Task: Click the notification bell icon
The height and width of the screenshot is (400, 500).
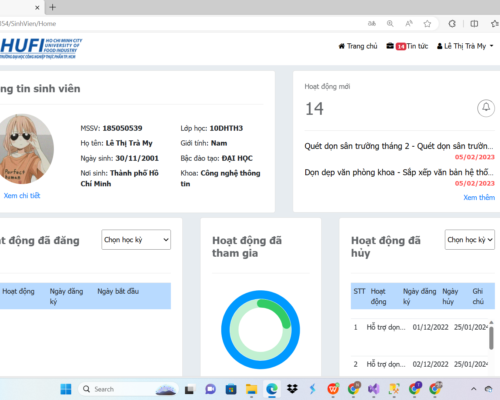Action: [486, 108]
